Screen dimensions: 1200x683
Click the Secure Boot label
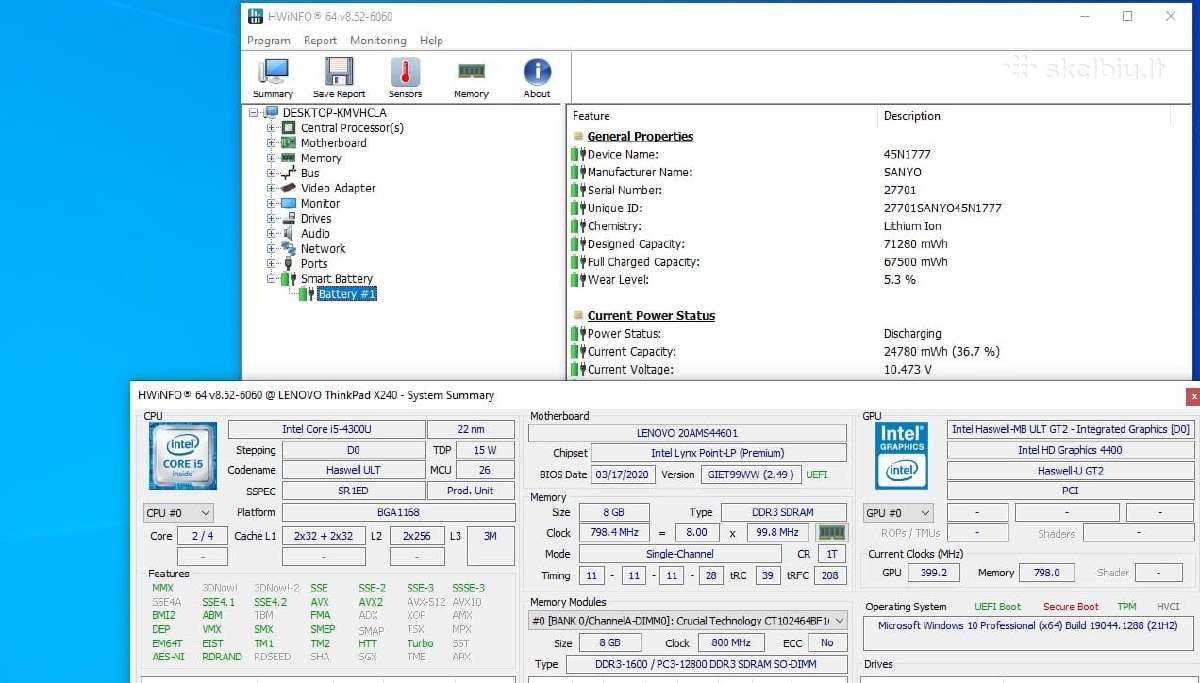coord(1071,607)
